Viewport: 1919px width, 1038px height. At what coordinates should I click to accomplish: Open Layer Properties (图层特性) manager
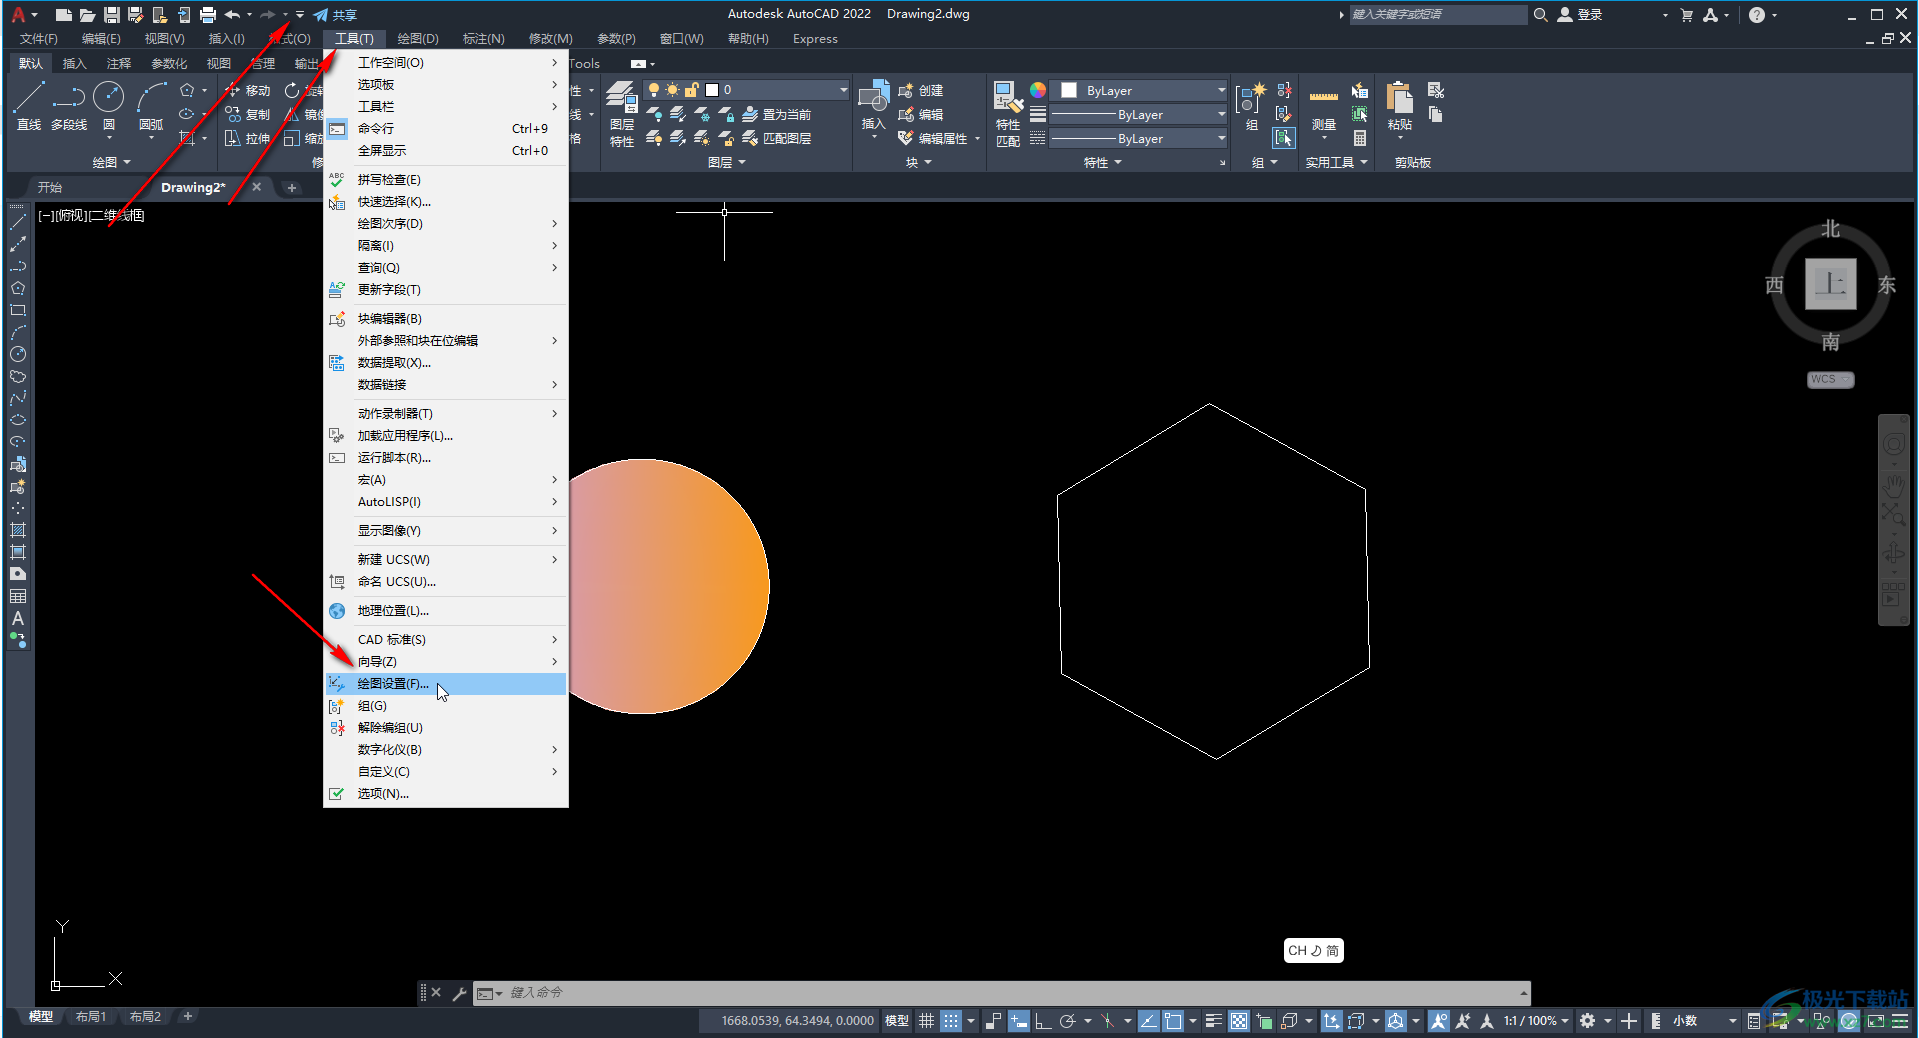pyautogui.click(x=622, y=114)
